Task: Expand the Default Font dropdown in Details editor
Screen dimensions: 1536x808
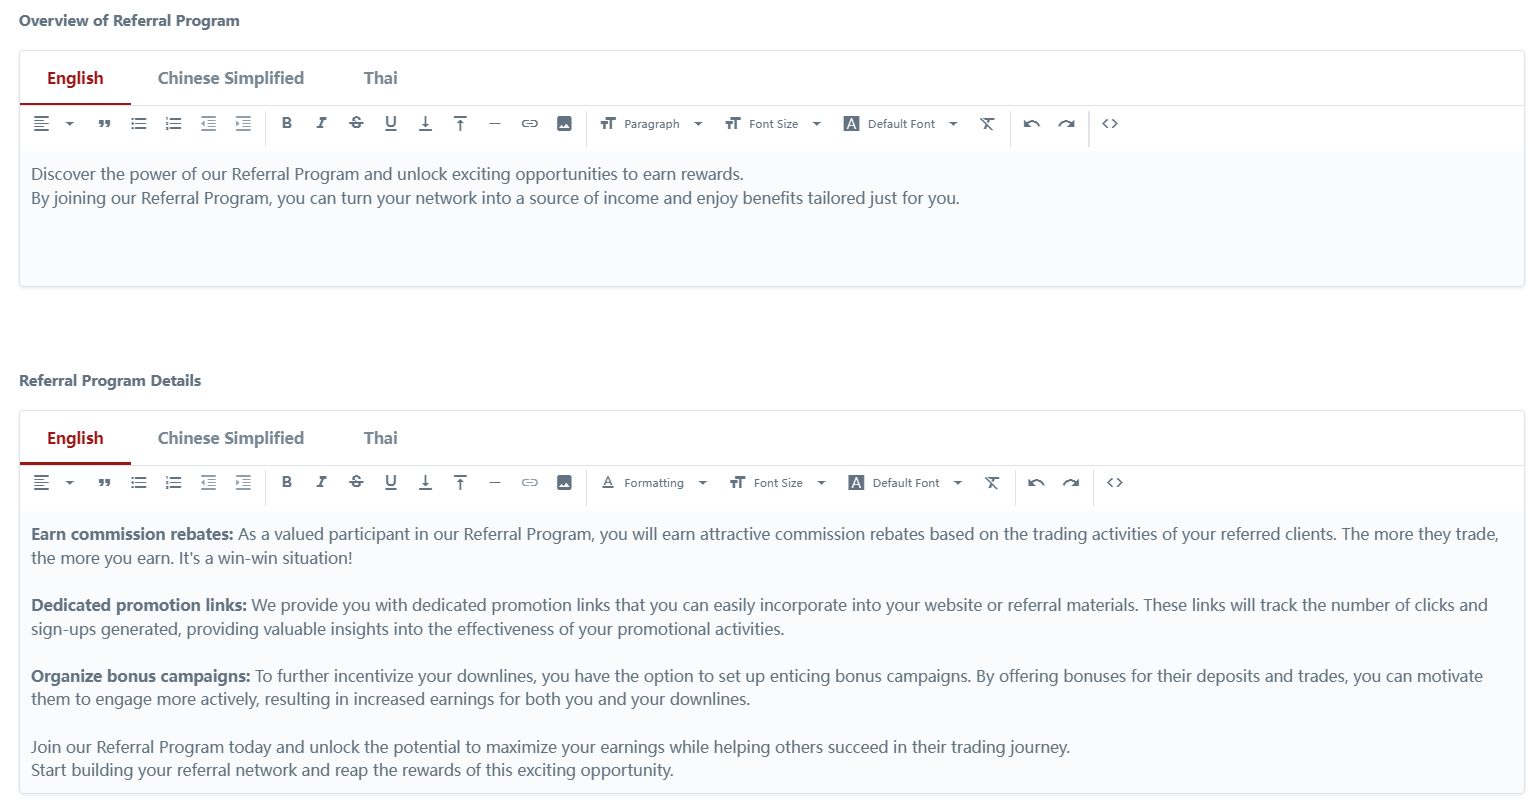Action: click(x=906, y=483)
